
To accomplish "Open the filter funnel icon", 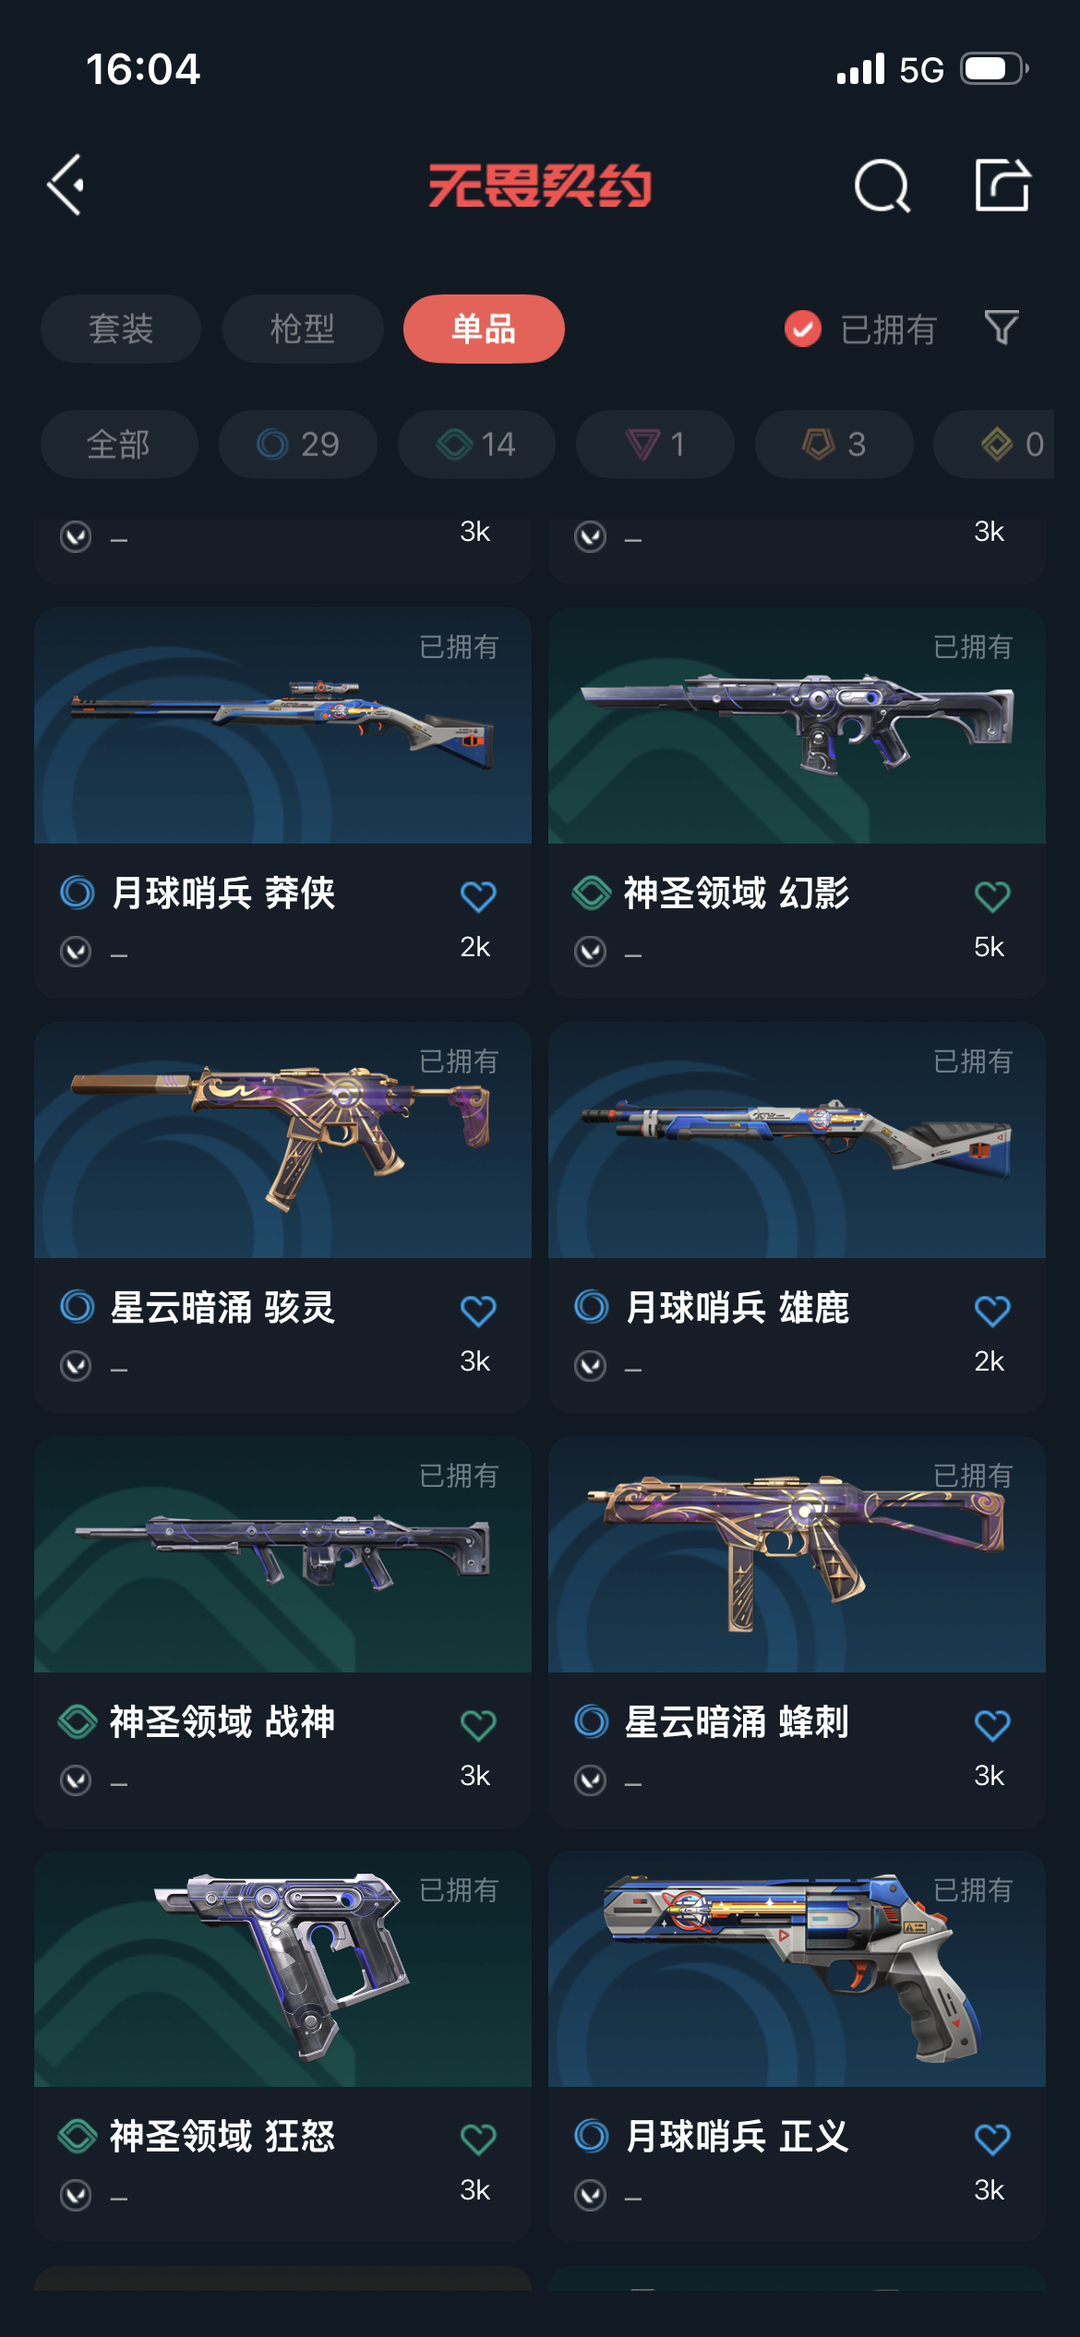I will click(x=1001, y=328).
